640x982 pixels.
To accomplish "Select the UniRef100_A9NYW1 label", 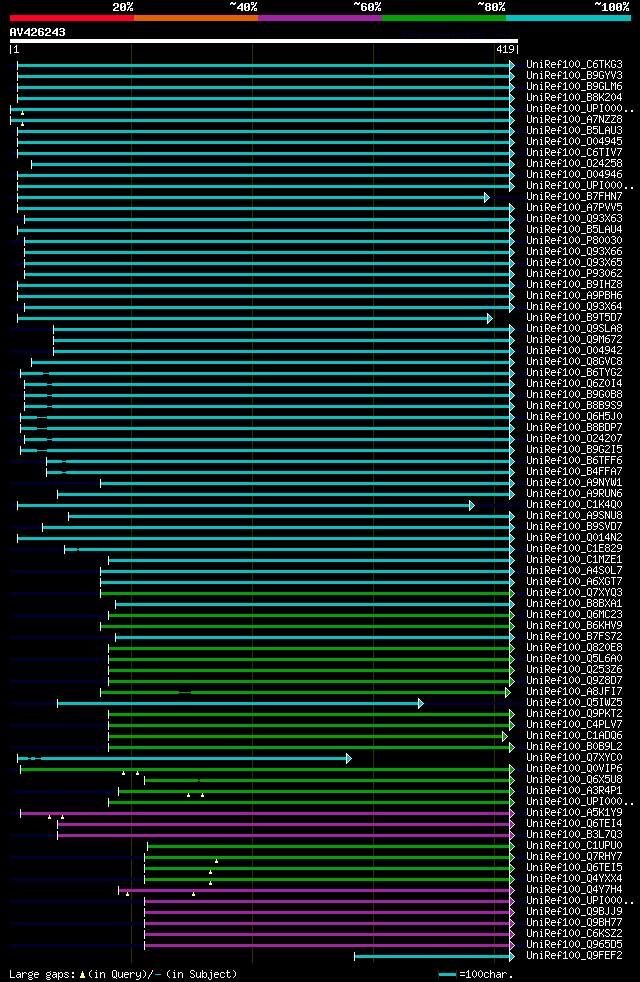I will [574, 483].
